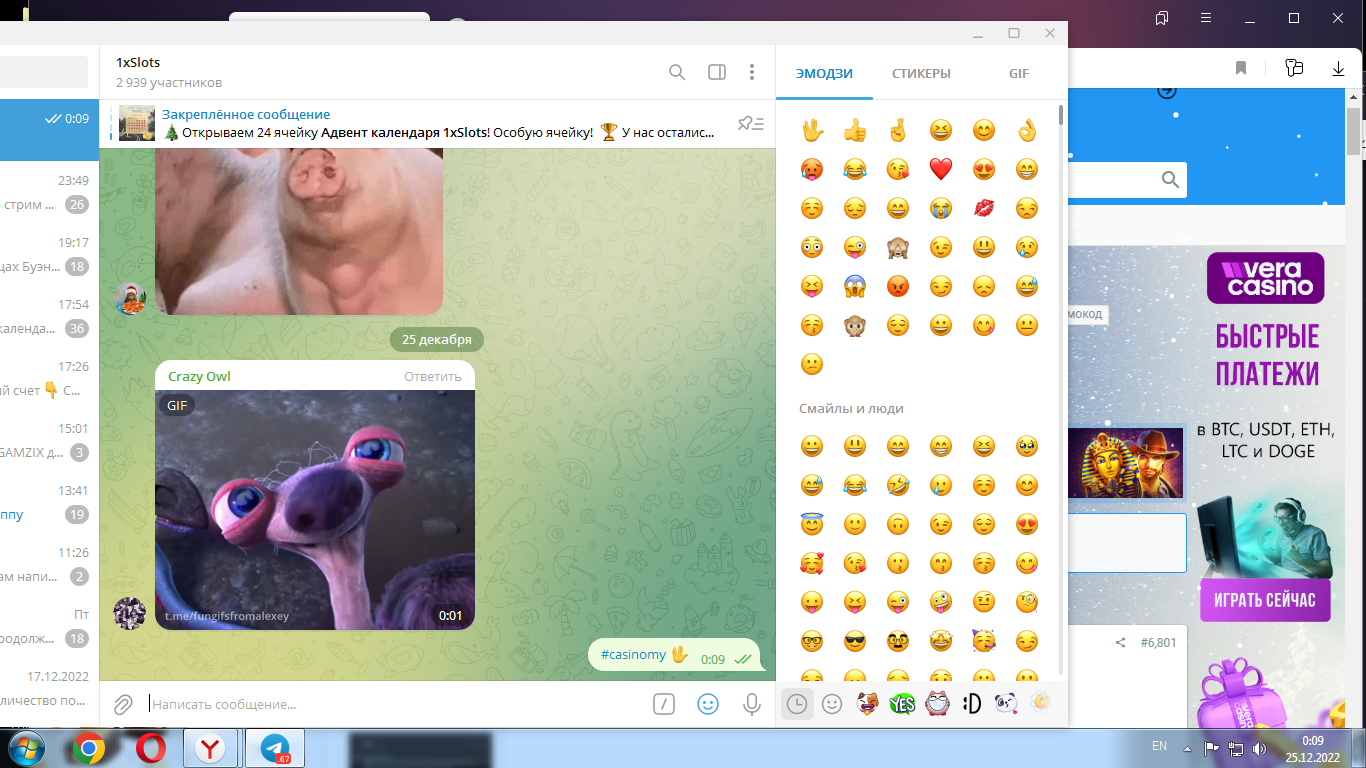Insert the see-no-evil monkey emoji
The height and width of the screenshot is (768, 1366).
click(x=898, y=247)
